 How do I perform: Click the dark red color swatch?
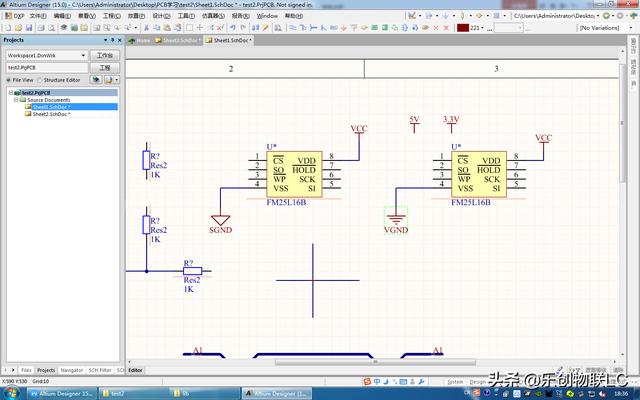pyautogui.click(x=463, y=28)
